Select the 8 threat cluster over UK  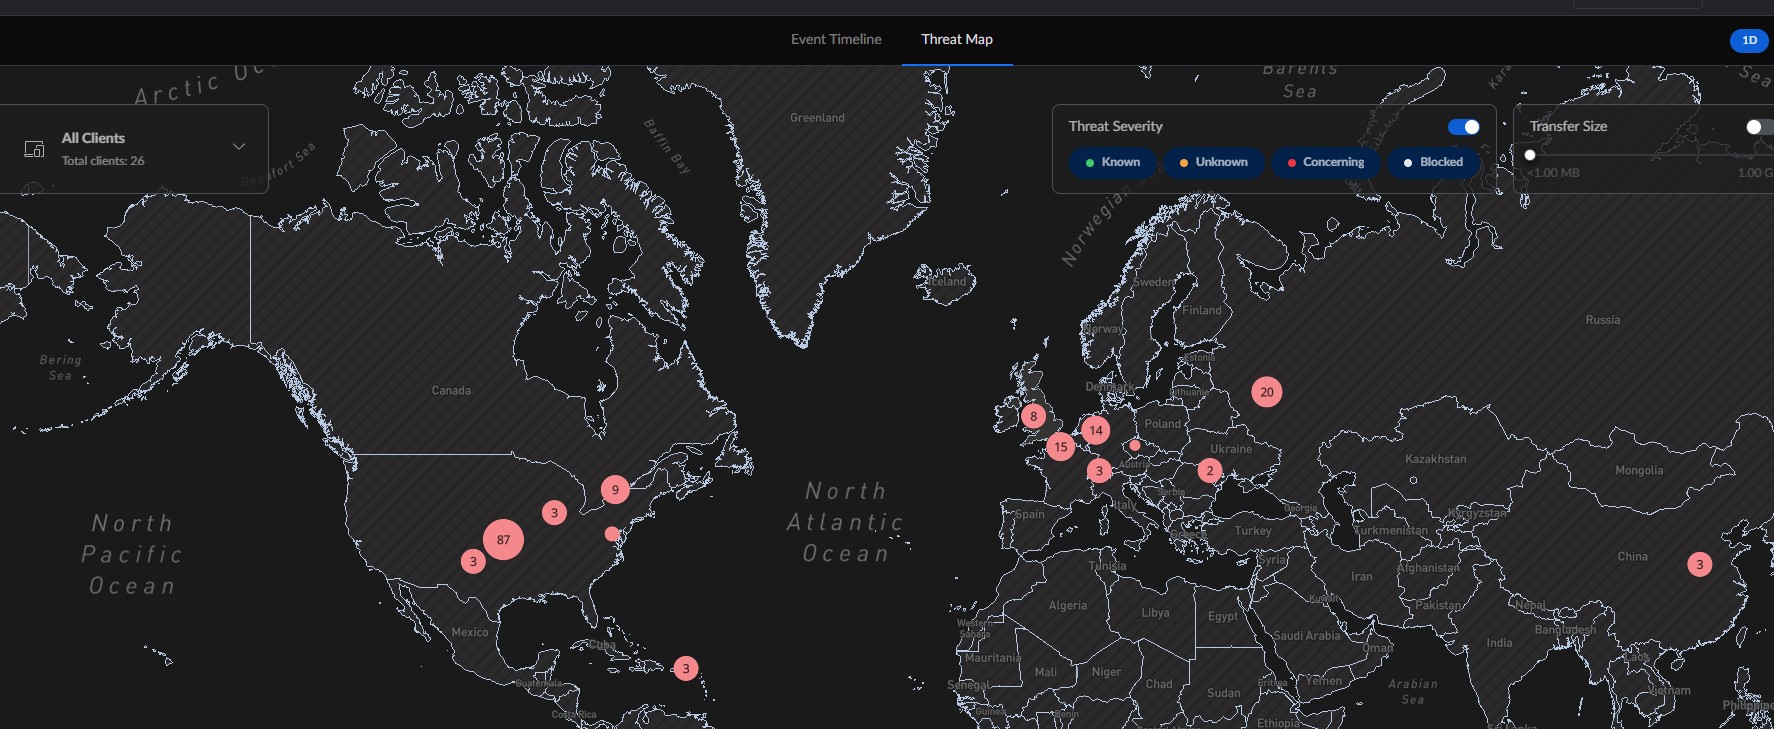[x=1033, y=416]
